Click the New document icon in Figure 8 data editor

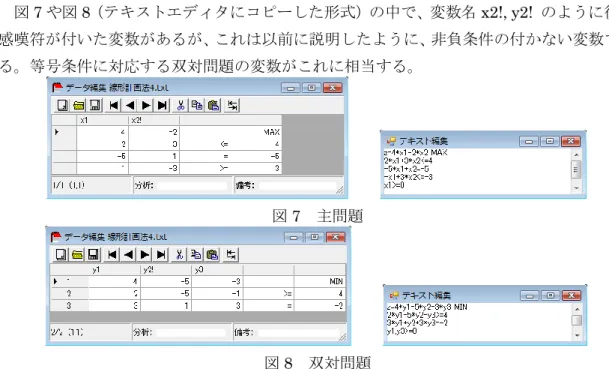pyautogui.click(x=61, y=254)
